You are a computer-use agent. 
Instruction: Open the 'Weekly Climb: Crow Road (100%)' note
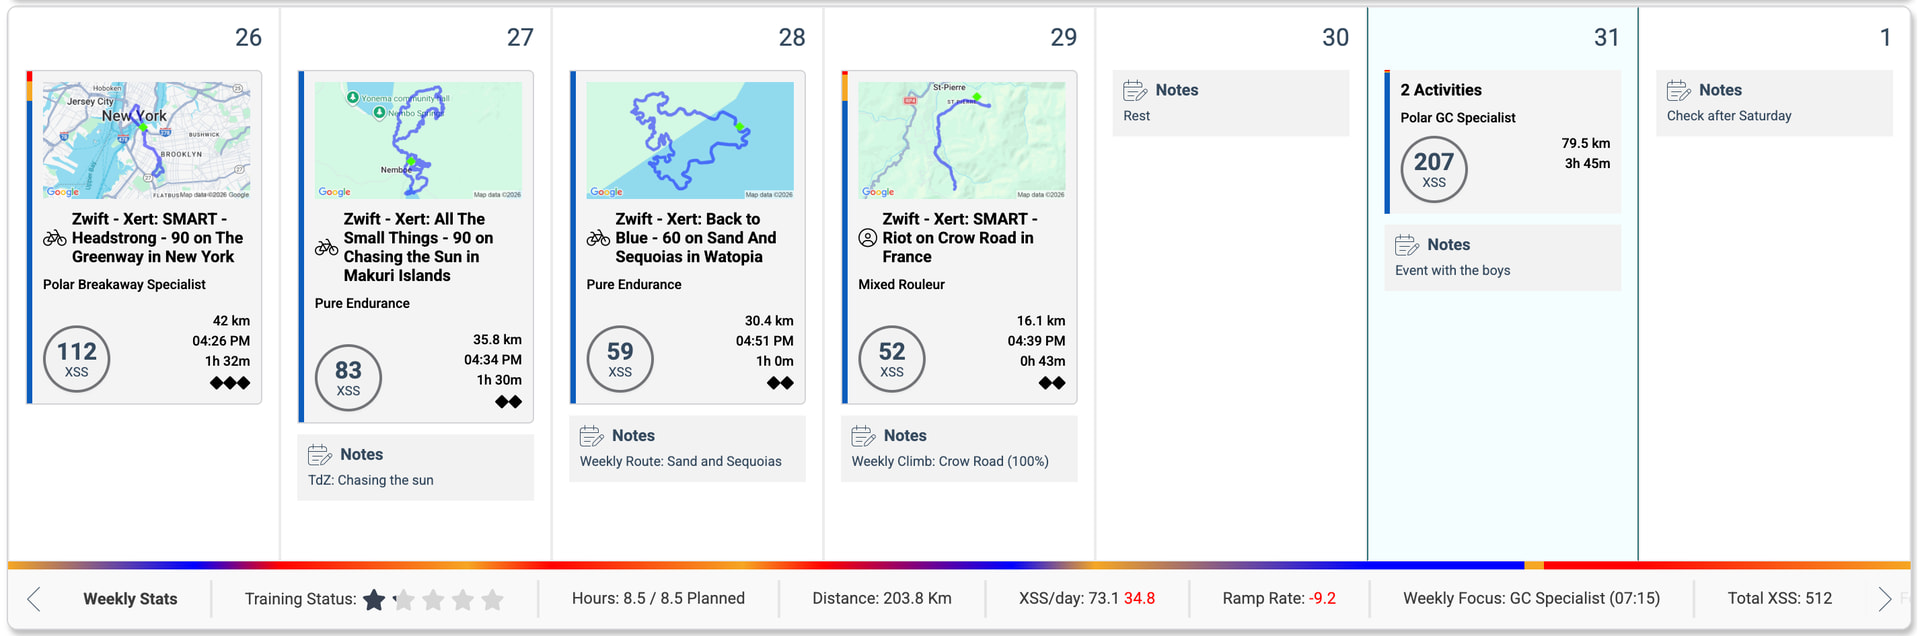pyautogui.click(x=950, y=461)
